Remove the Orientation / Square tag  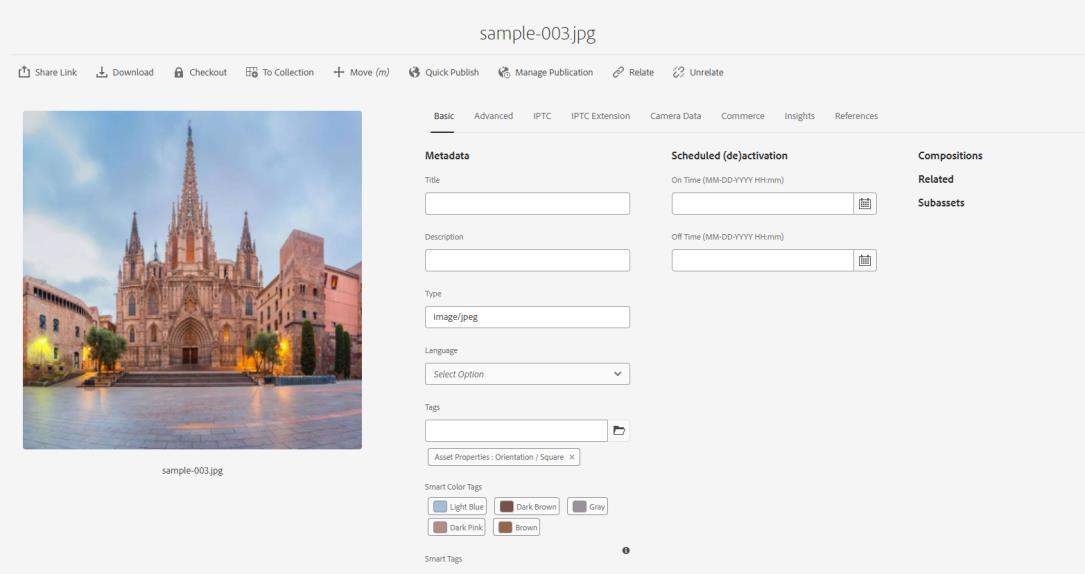(572, 457)
